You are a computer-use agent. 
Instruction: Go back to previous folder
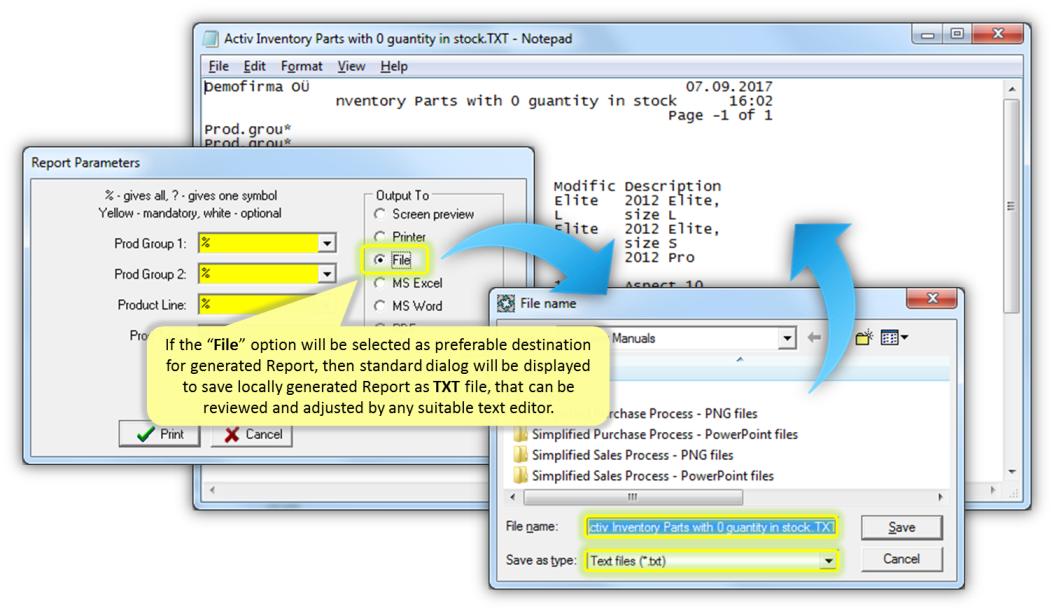814,338
